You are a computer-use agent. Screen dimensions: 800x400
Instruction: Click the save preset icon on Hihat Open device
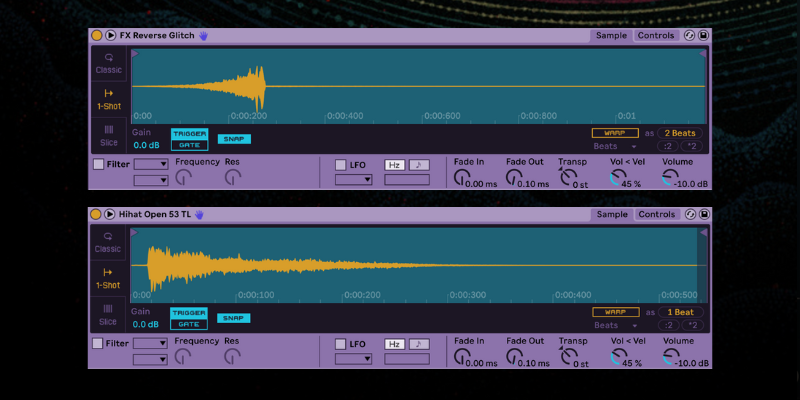[703, 214]
